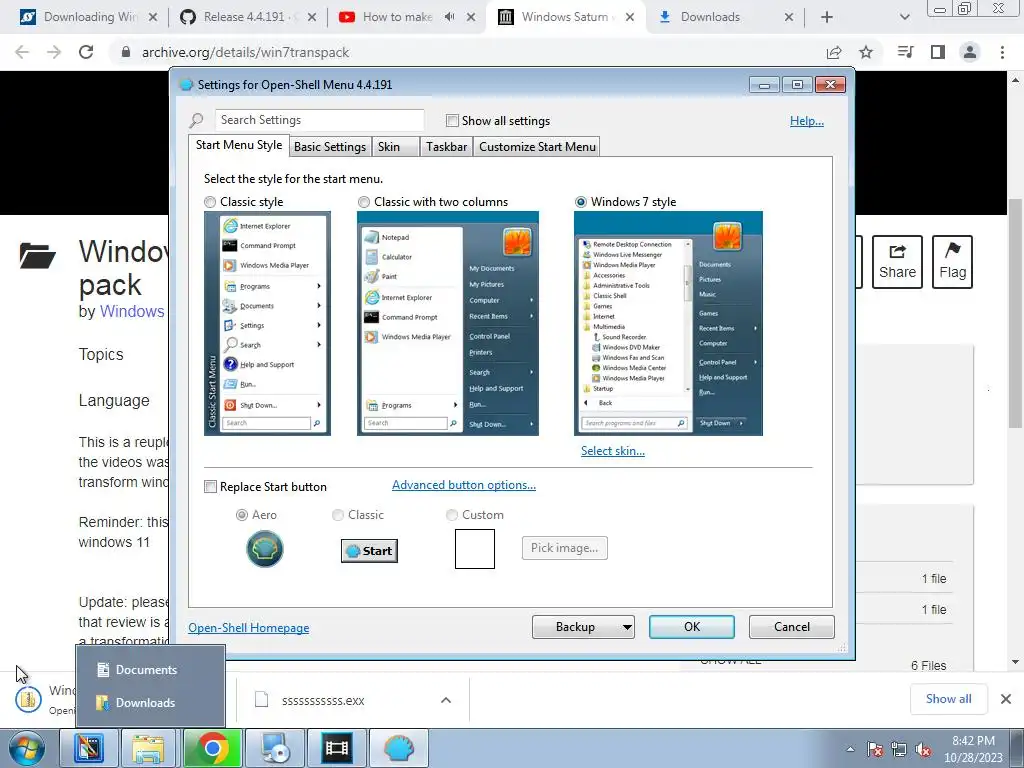Viewport: 1024px width, 768px height.
Task: Click Select skin... link
Action: [613, 451]
